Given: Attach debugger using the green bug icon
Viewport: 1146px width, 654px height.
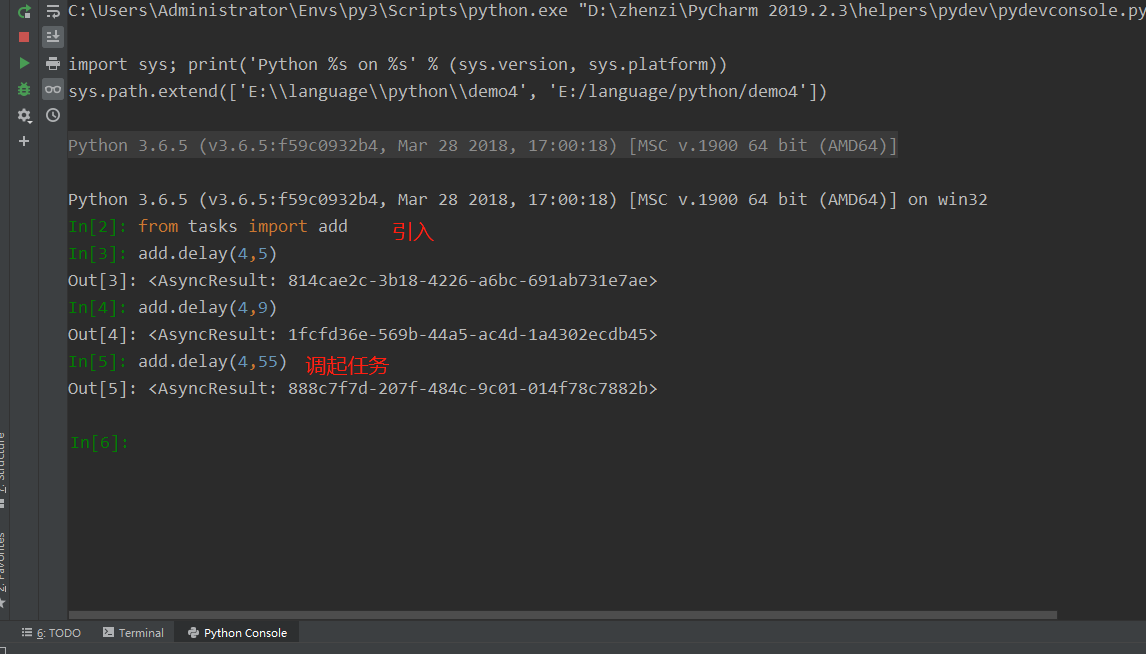Looking at the screenshot, I should [24, 89].
